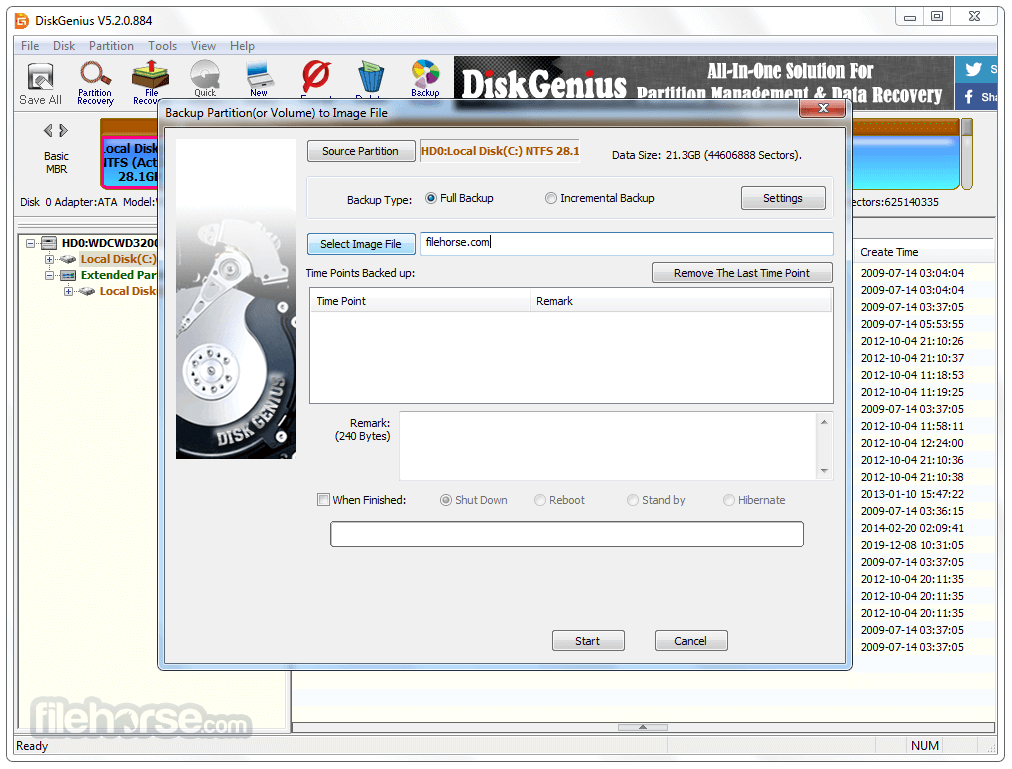Open the Help menu
Image resolution: width=1012 pixels, height=769 pixels.
[242, 46]
